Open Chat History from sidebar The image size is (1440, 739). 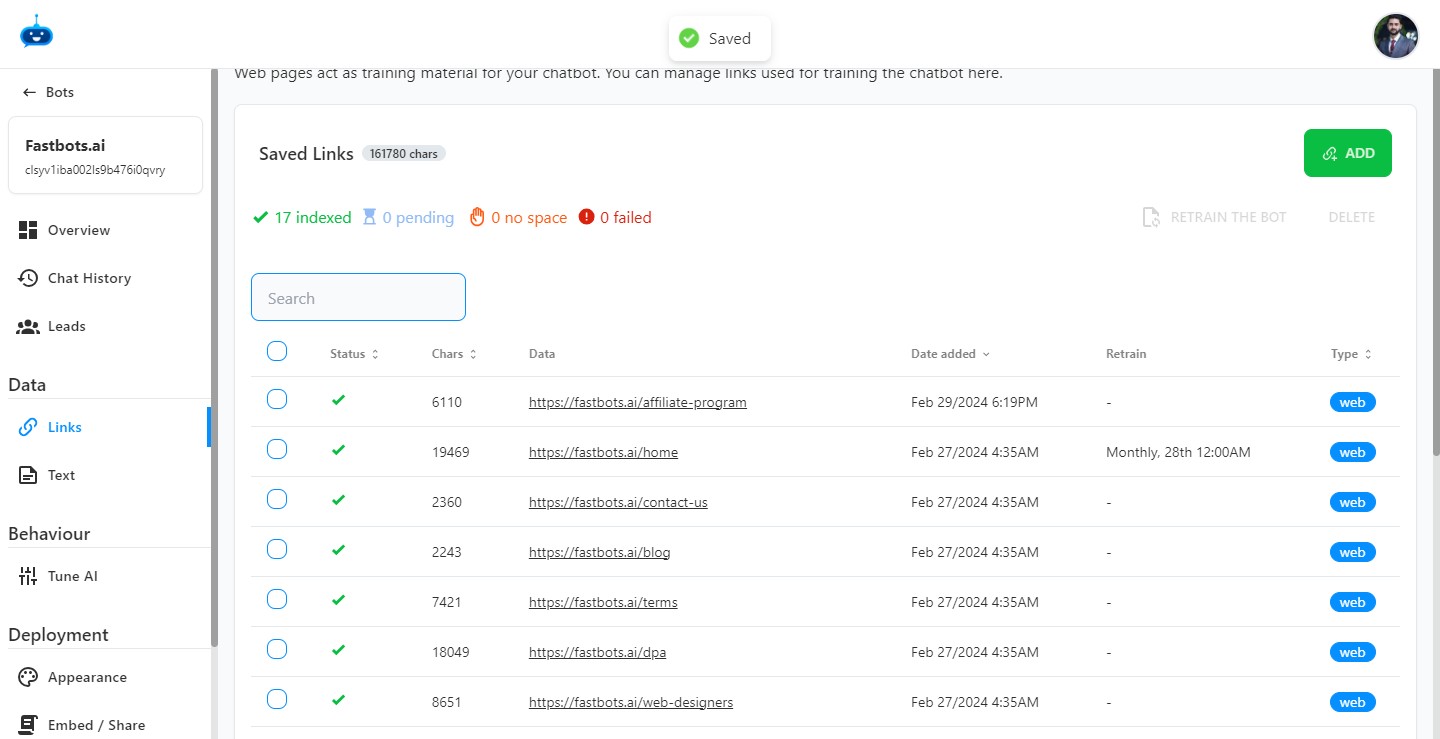tap(88, 278)
